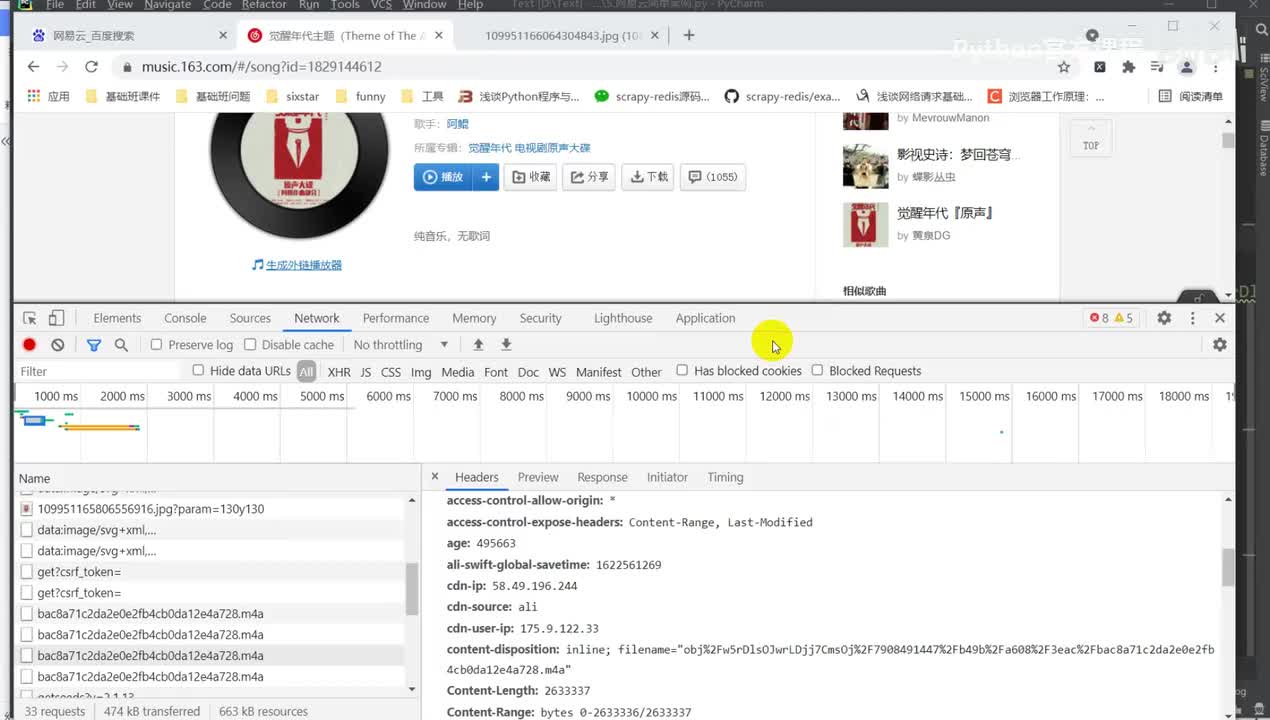
Task: Close the DevTools panel
Action: [x=1220, y=318]
